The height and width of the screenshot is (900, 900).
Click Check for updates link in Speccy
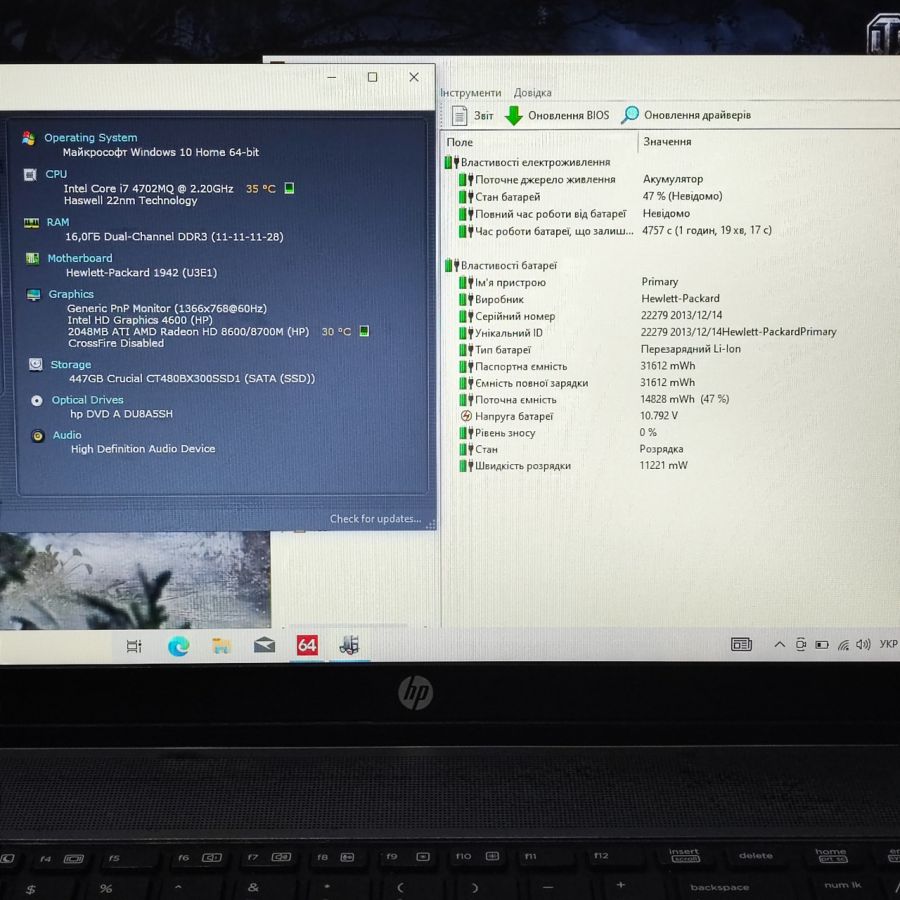375,519
